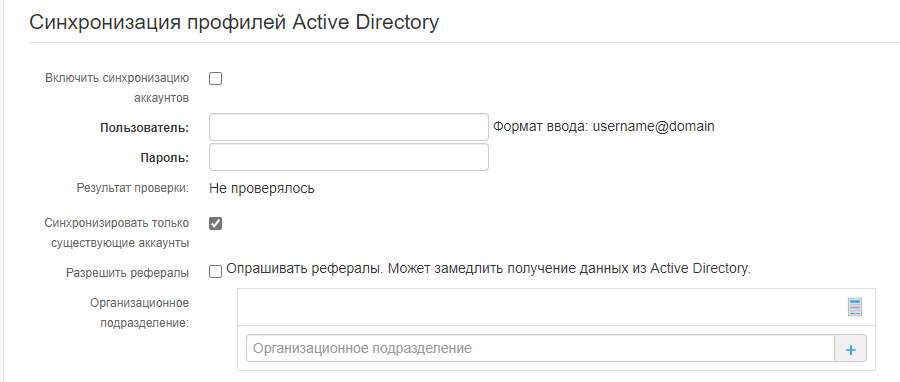
Task: Click 'Опрашивать рефералы' description text
Action: tap(488, 268)
